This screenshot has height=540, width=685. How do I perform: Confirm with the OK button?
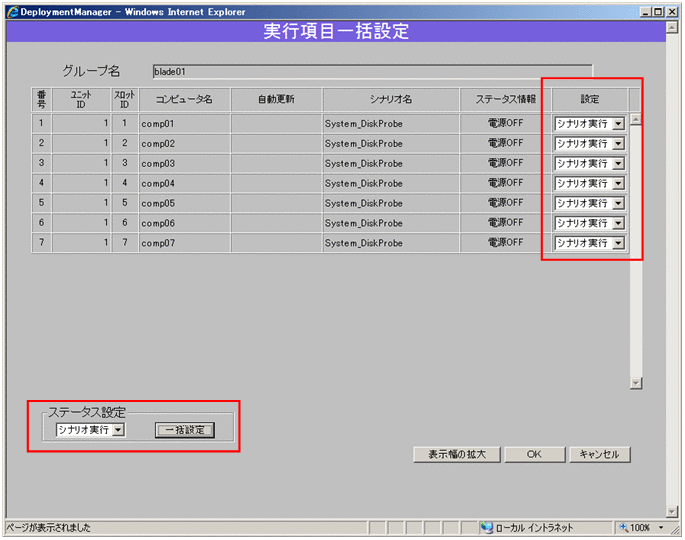pos(534,454)
